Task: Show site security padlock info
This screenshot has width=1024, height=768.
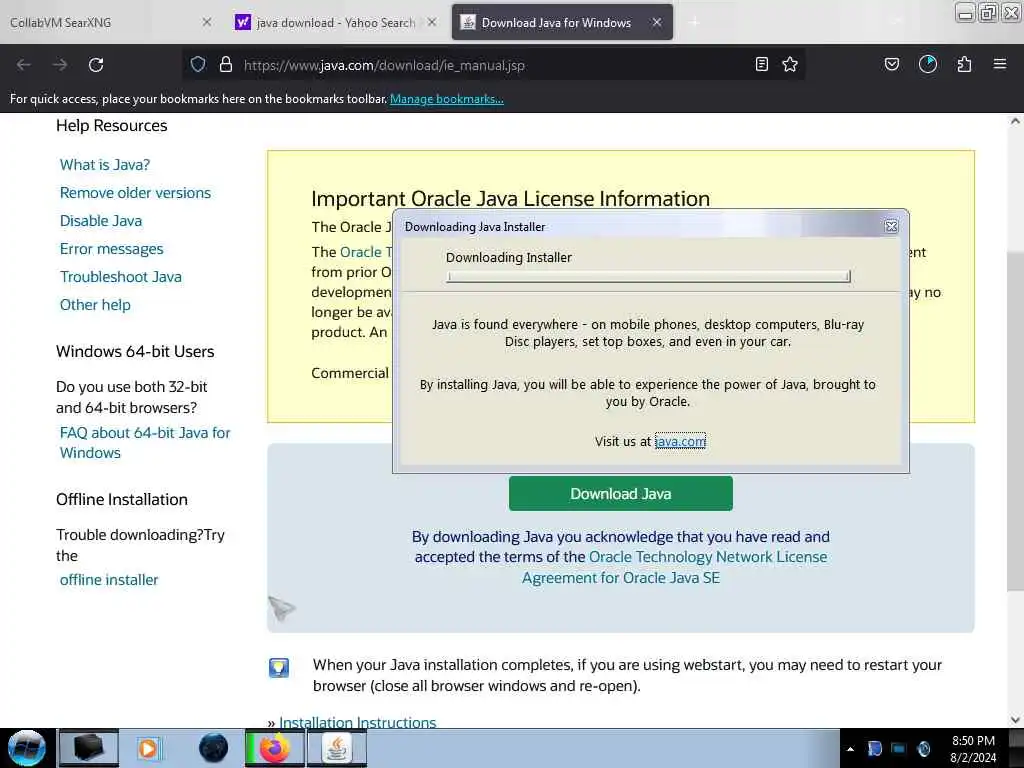Action: click(x=226, y=64)
